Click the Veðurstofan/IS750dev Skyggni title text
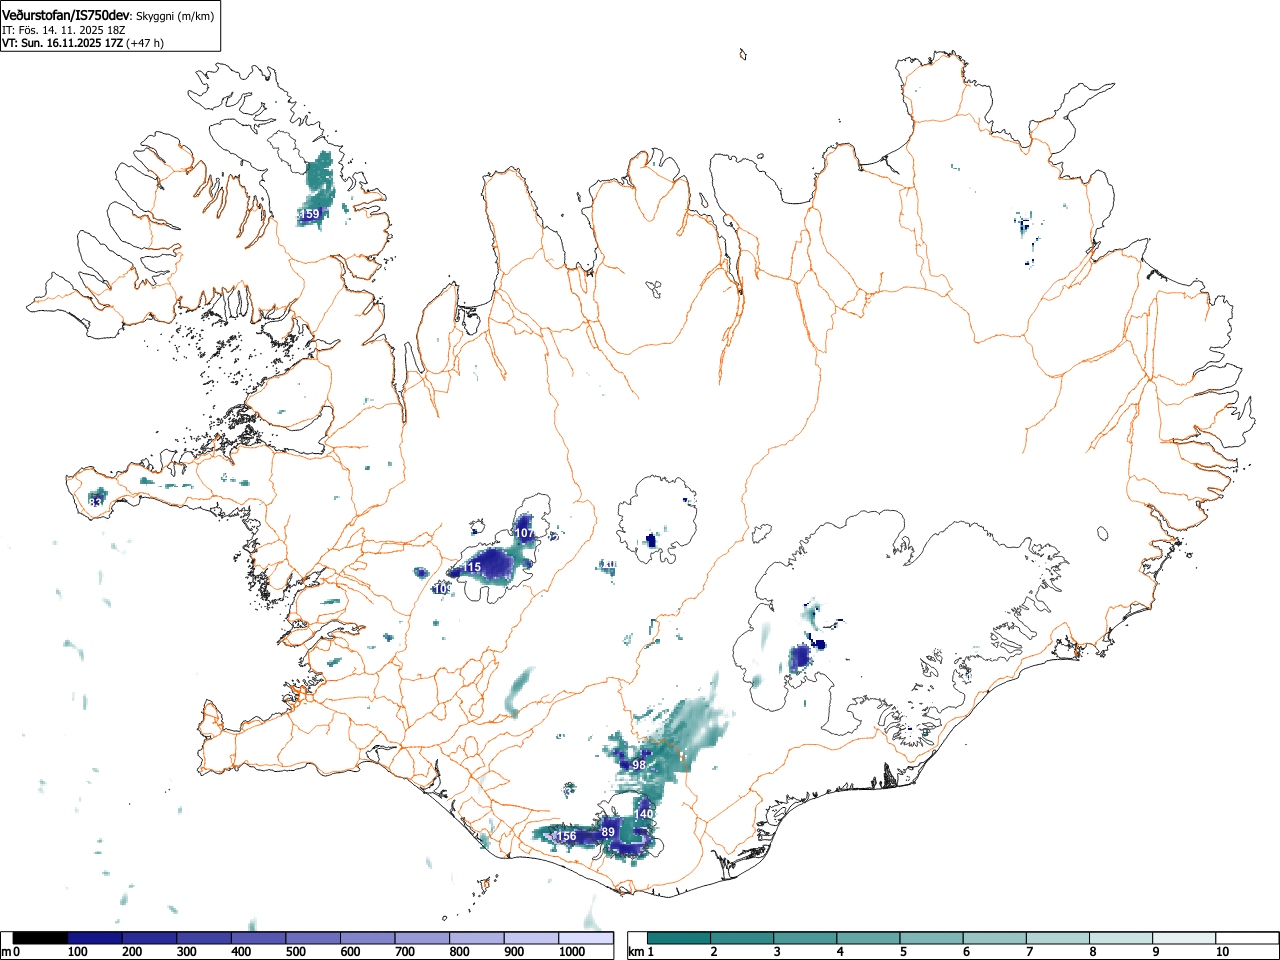The height and width of the screenshot is (960, 1280). tap(108, 15)
